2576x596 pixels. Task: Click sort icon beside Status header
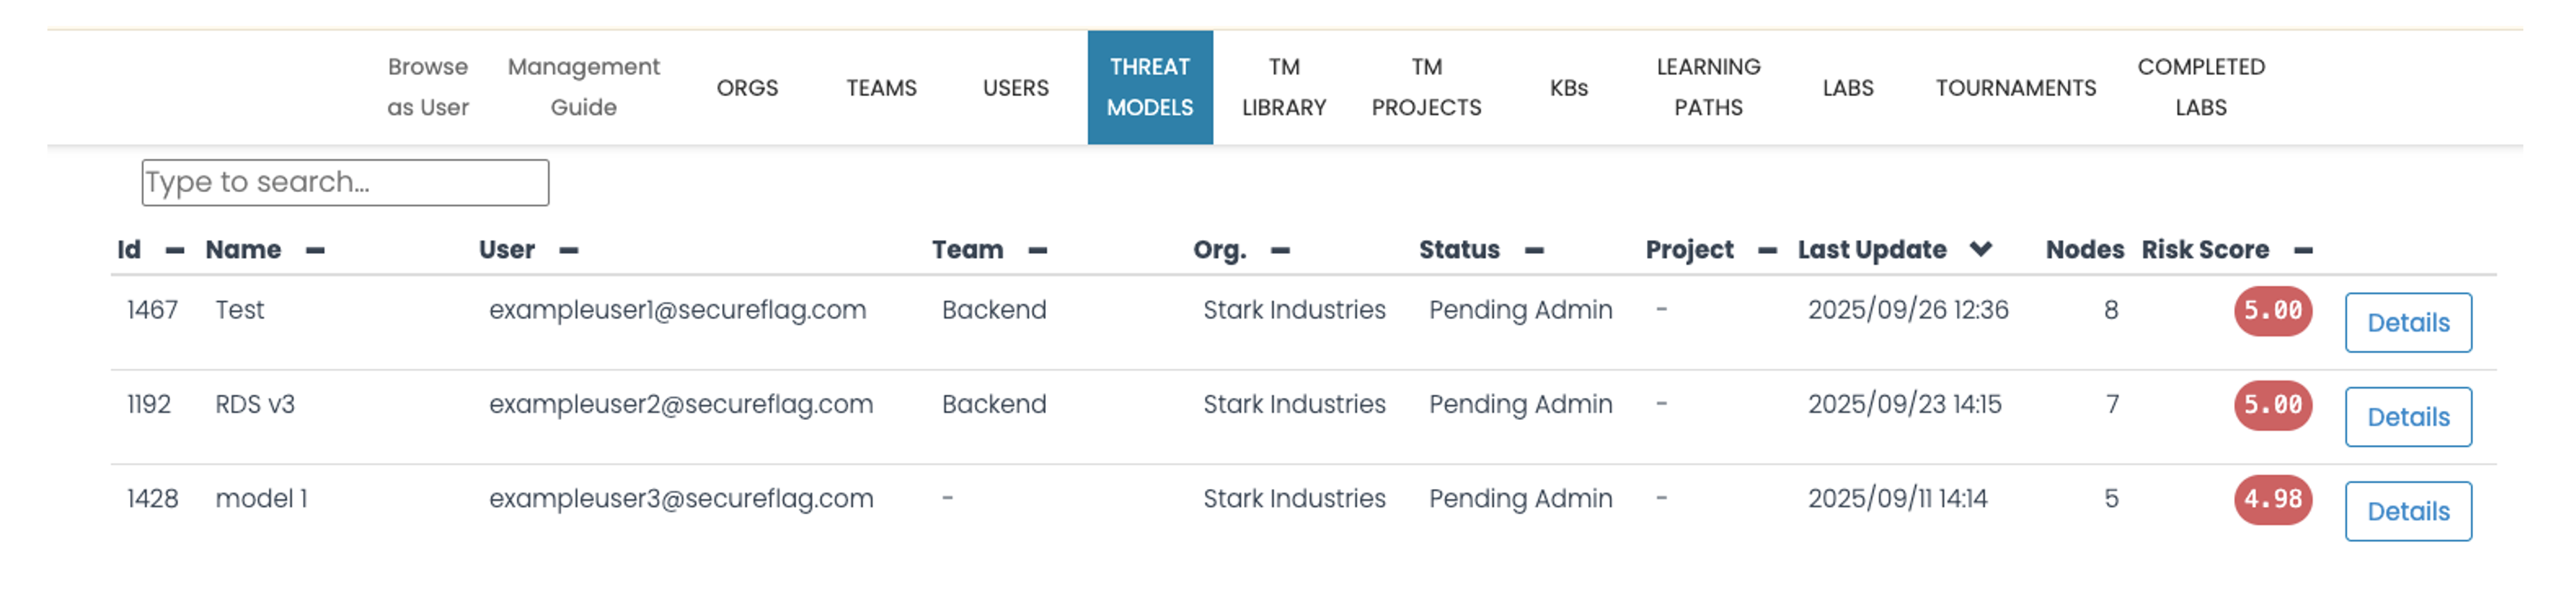pos(1534,250)
